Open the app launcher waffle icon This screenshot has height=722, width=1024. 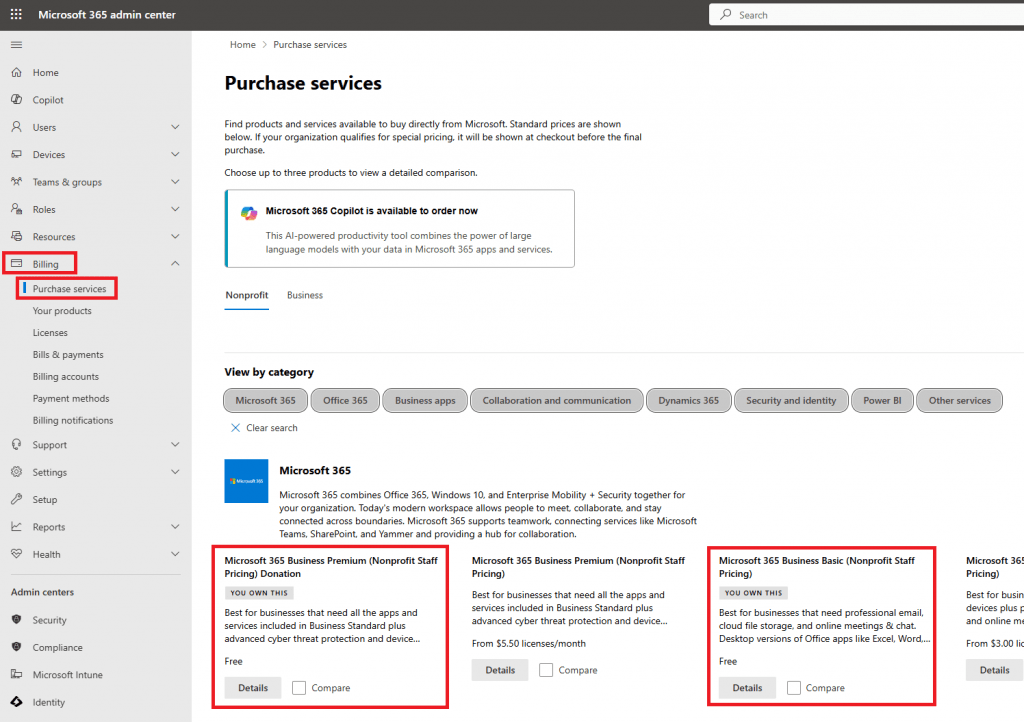click(x=16, y=14)
